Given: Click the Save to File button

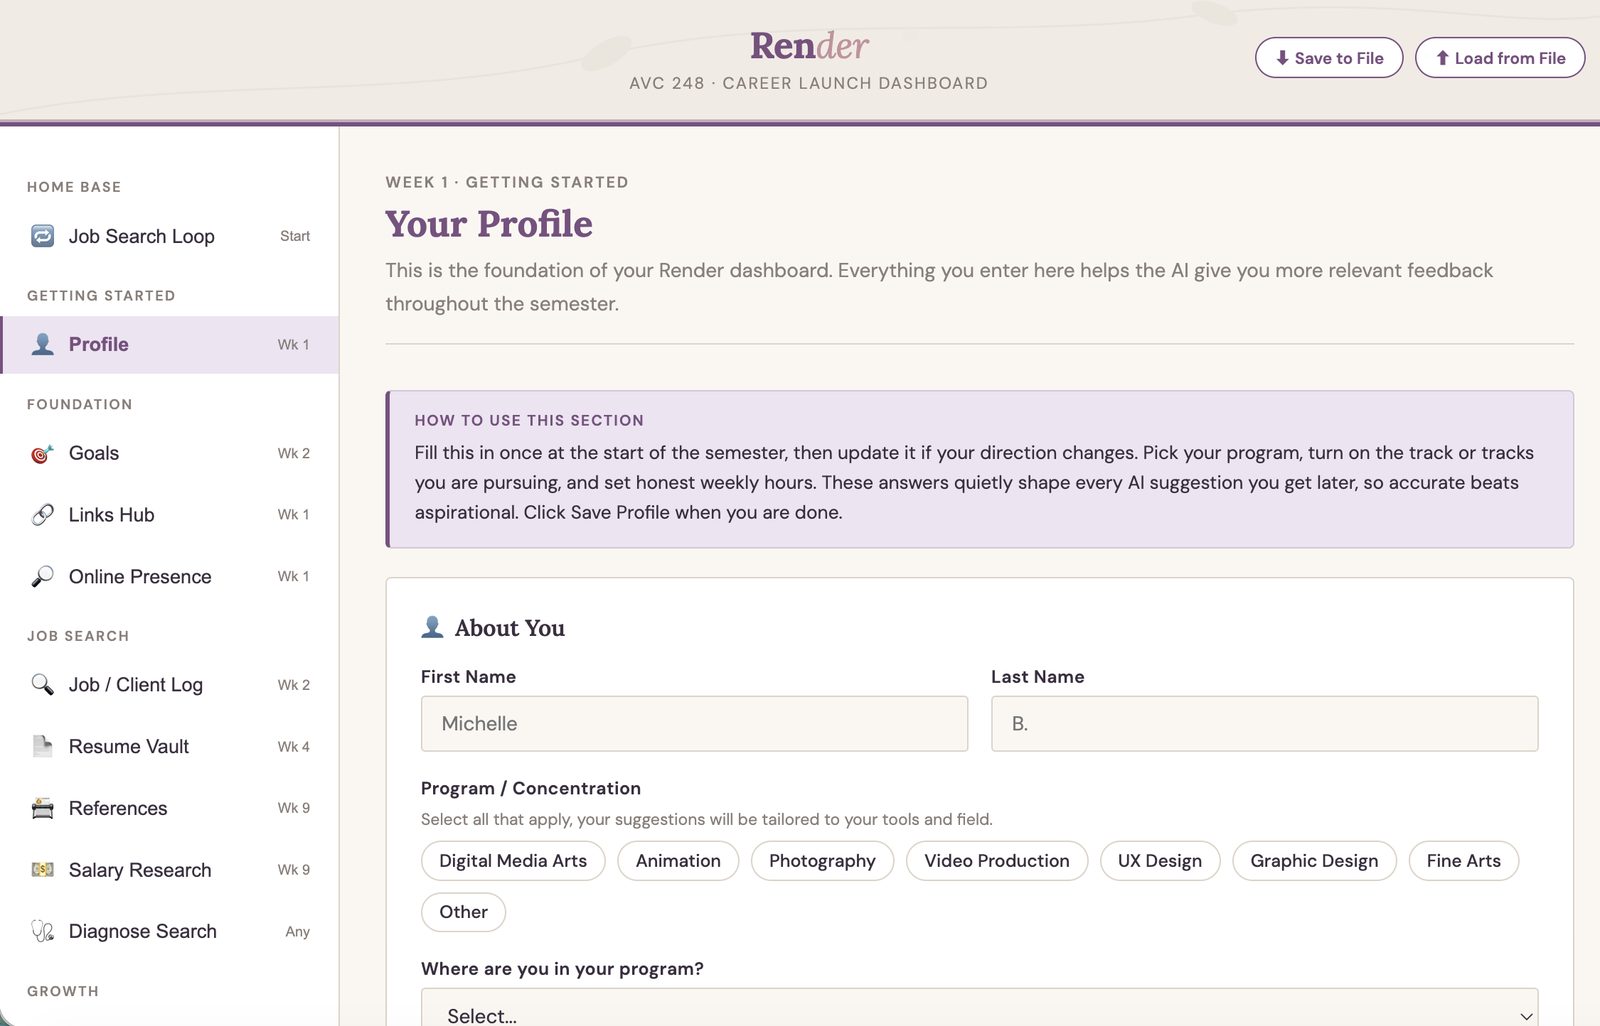Looking at the screenshot, I should 1329,58.
